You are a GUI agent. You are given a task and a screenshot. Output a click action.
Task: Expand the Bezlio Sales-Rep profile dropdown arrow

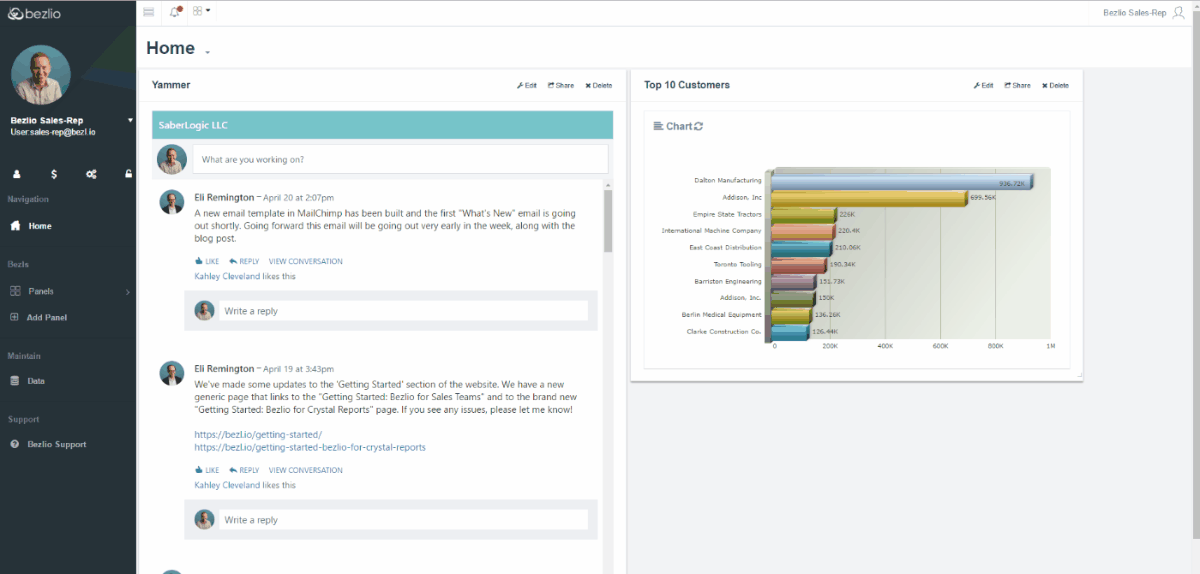tap(130, 120)
